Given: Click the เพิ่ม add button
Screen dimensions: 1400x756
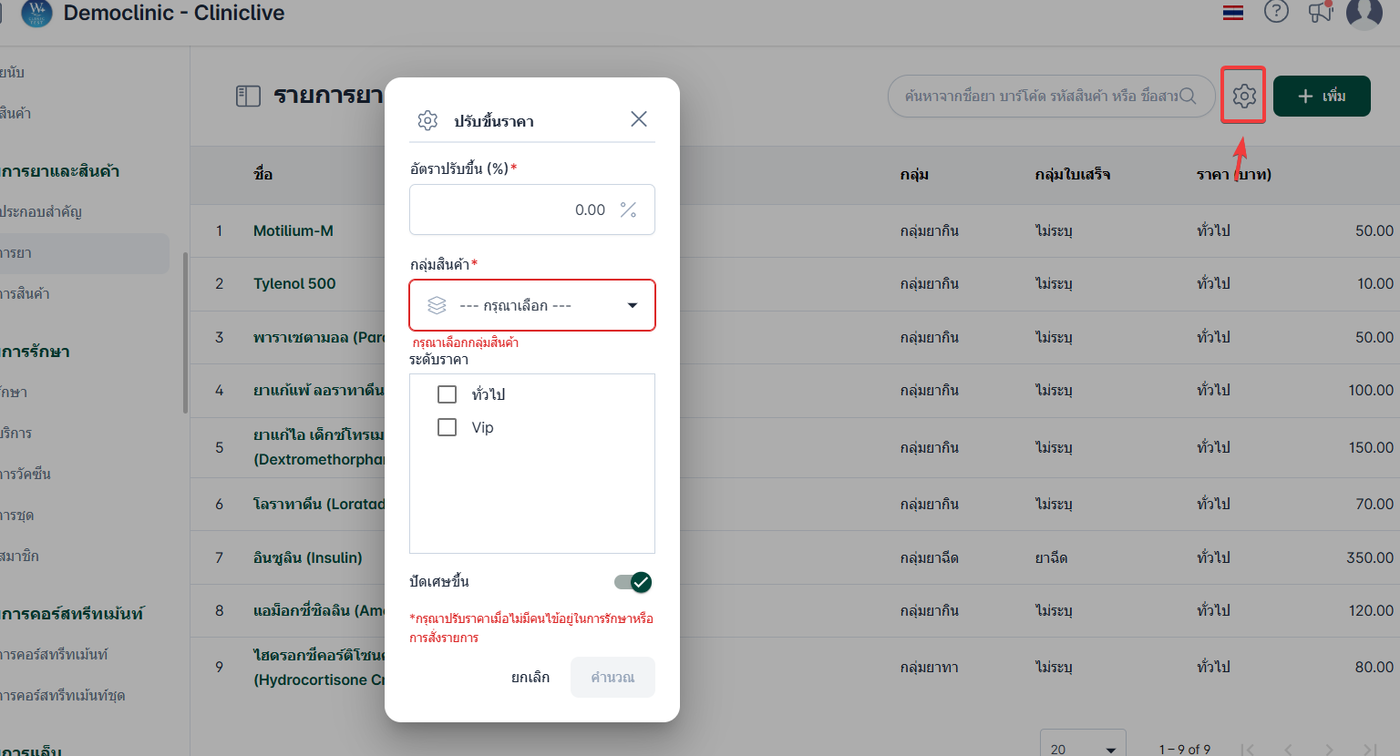Looking at the screenshot, I should click(x=1321, y=96).
